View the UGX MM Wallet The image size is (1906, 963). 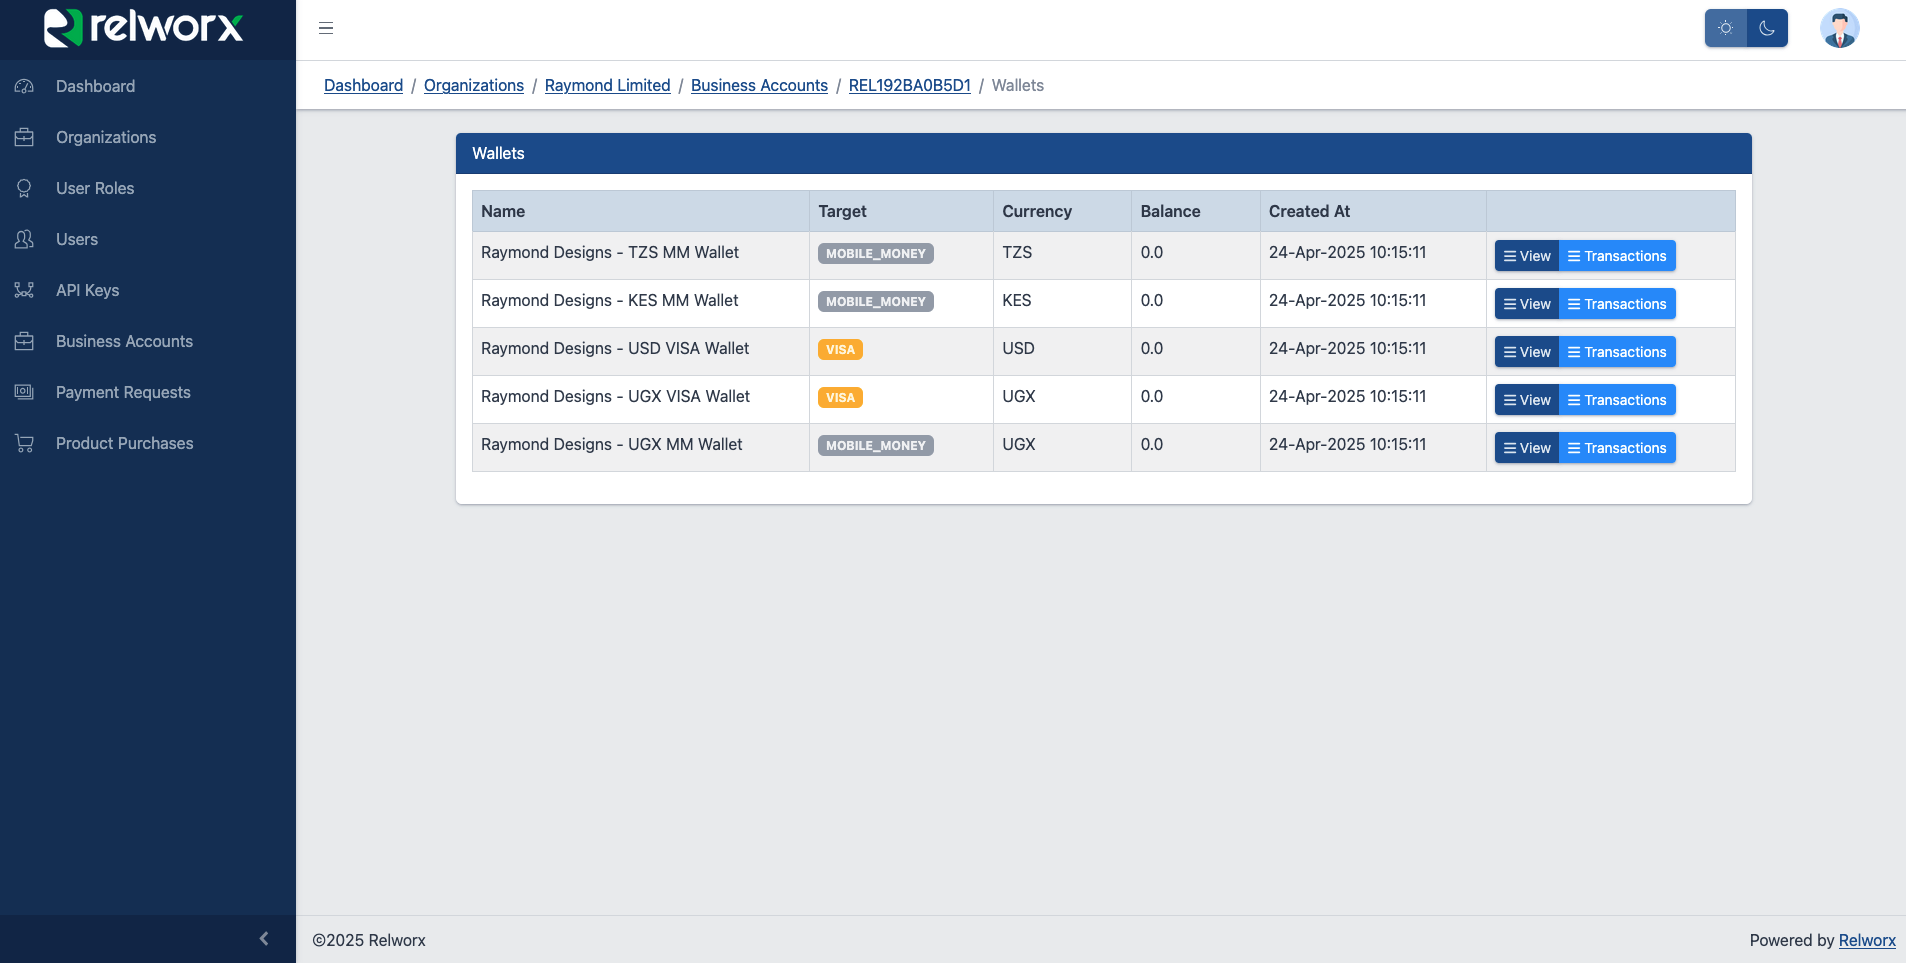click(x=1527, y=448)
